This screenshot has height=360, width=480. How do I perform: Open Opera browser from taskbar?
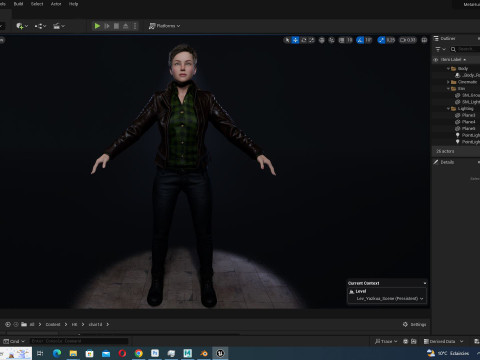click(x=122, y=353)
